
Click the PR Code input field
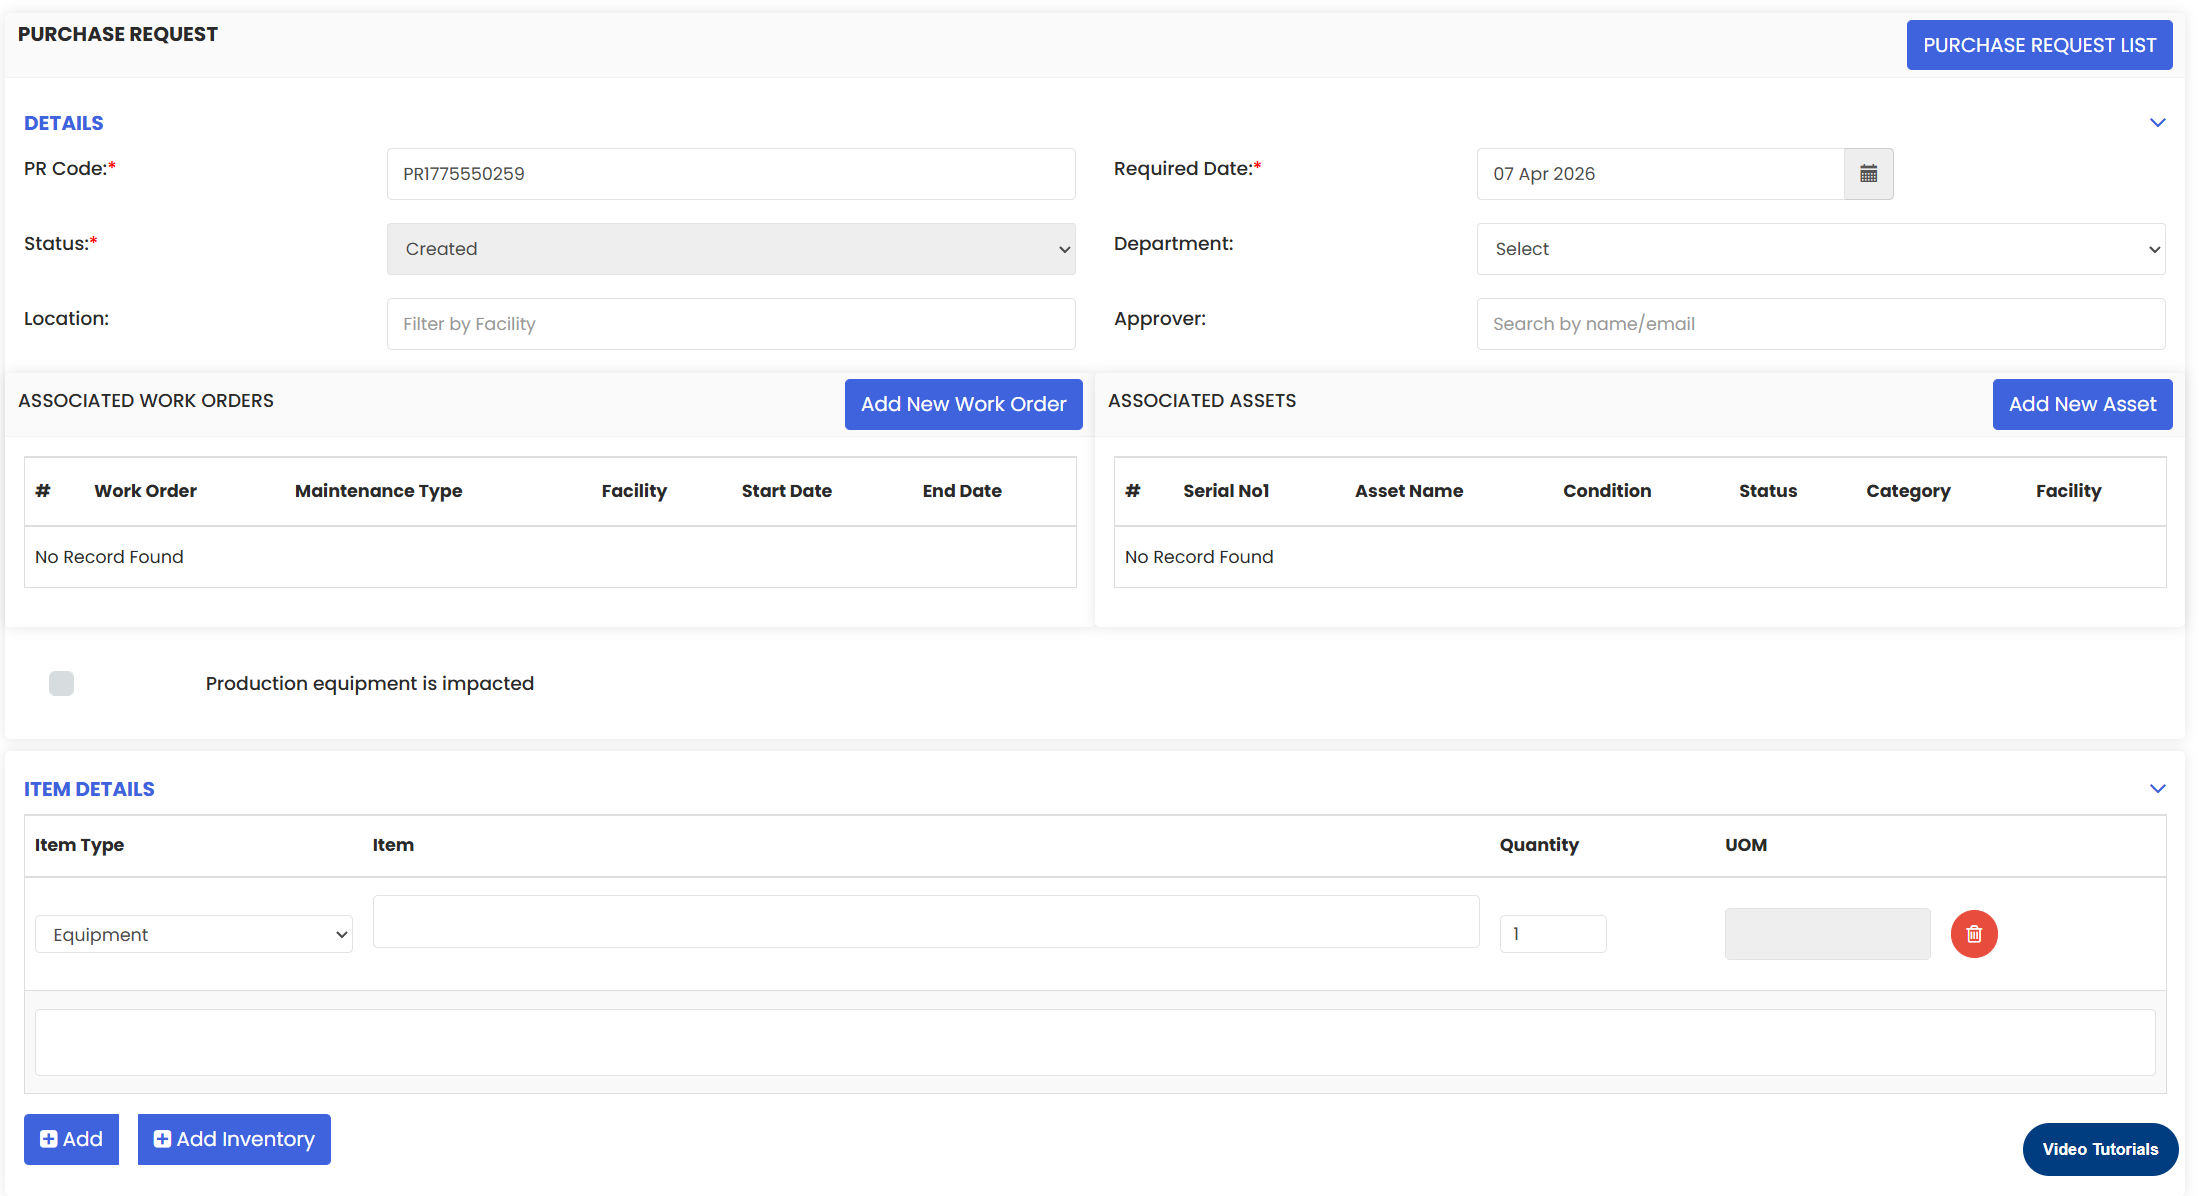(731, 174)
